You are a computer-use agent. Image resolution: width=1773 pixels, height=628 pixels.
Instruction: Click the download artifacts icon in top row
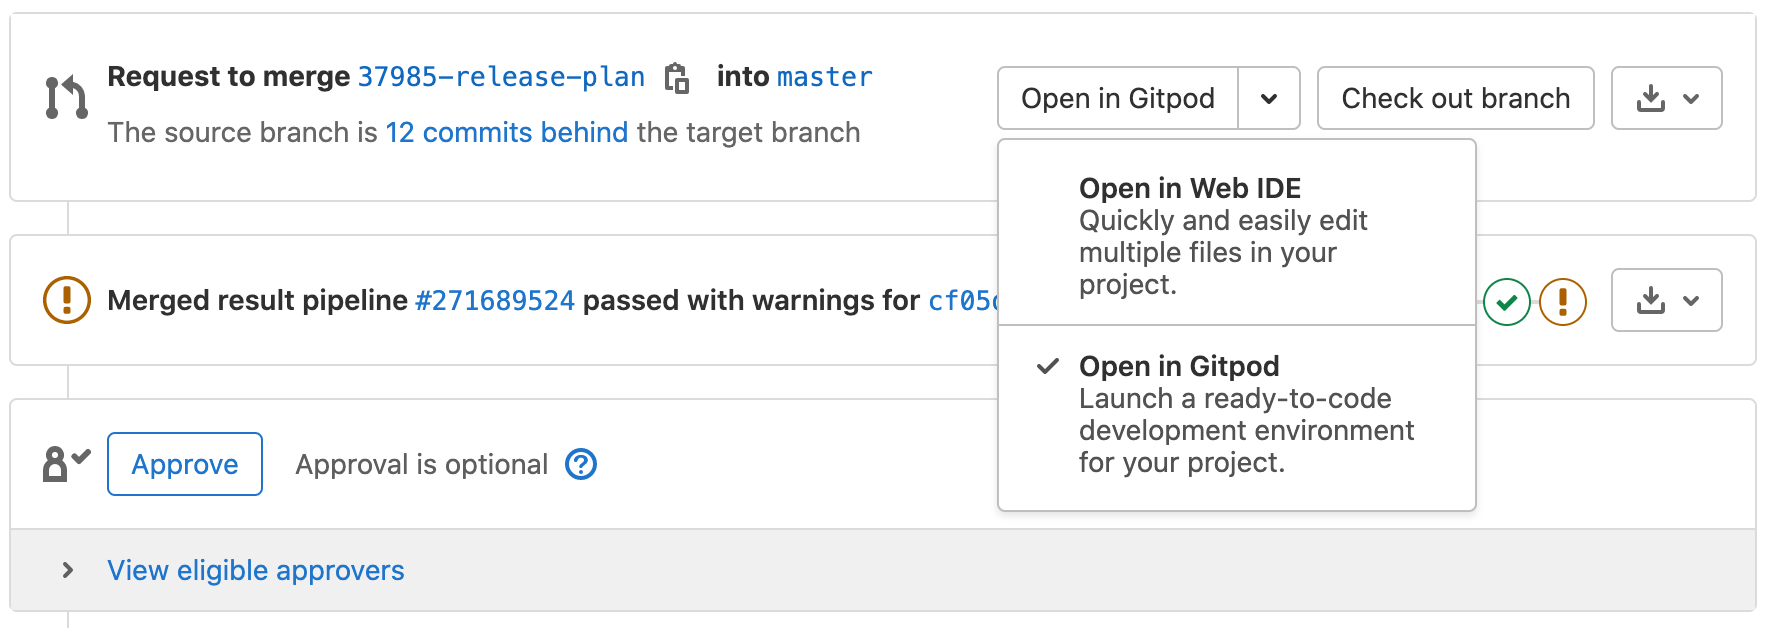(x=1652, y=98)
